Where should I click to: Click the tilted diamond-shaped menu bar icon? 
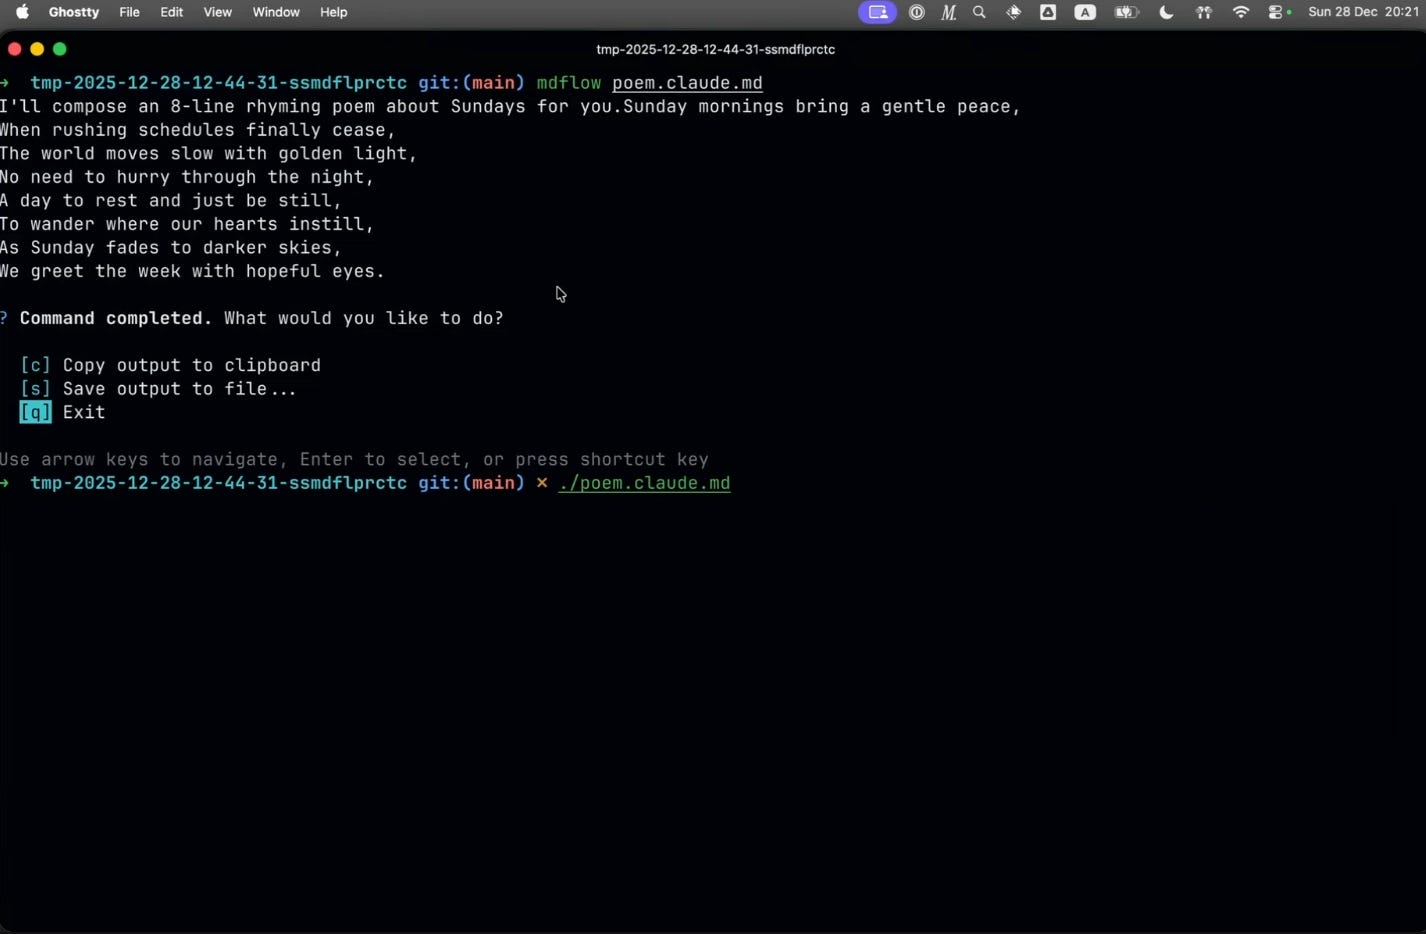pyautogui.click(x=1014, y=12)
